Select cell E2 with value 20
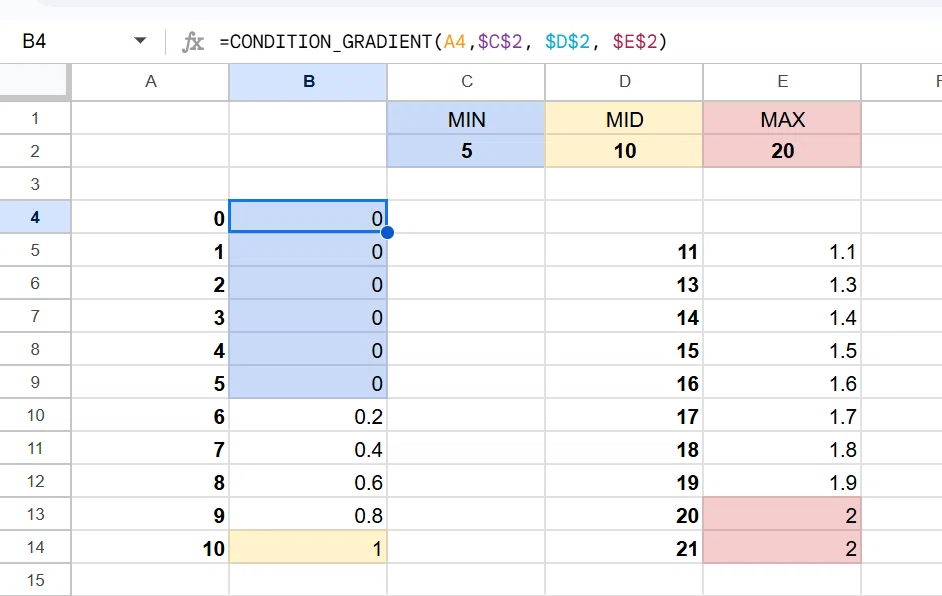 tap(782, 151)
